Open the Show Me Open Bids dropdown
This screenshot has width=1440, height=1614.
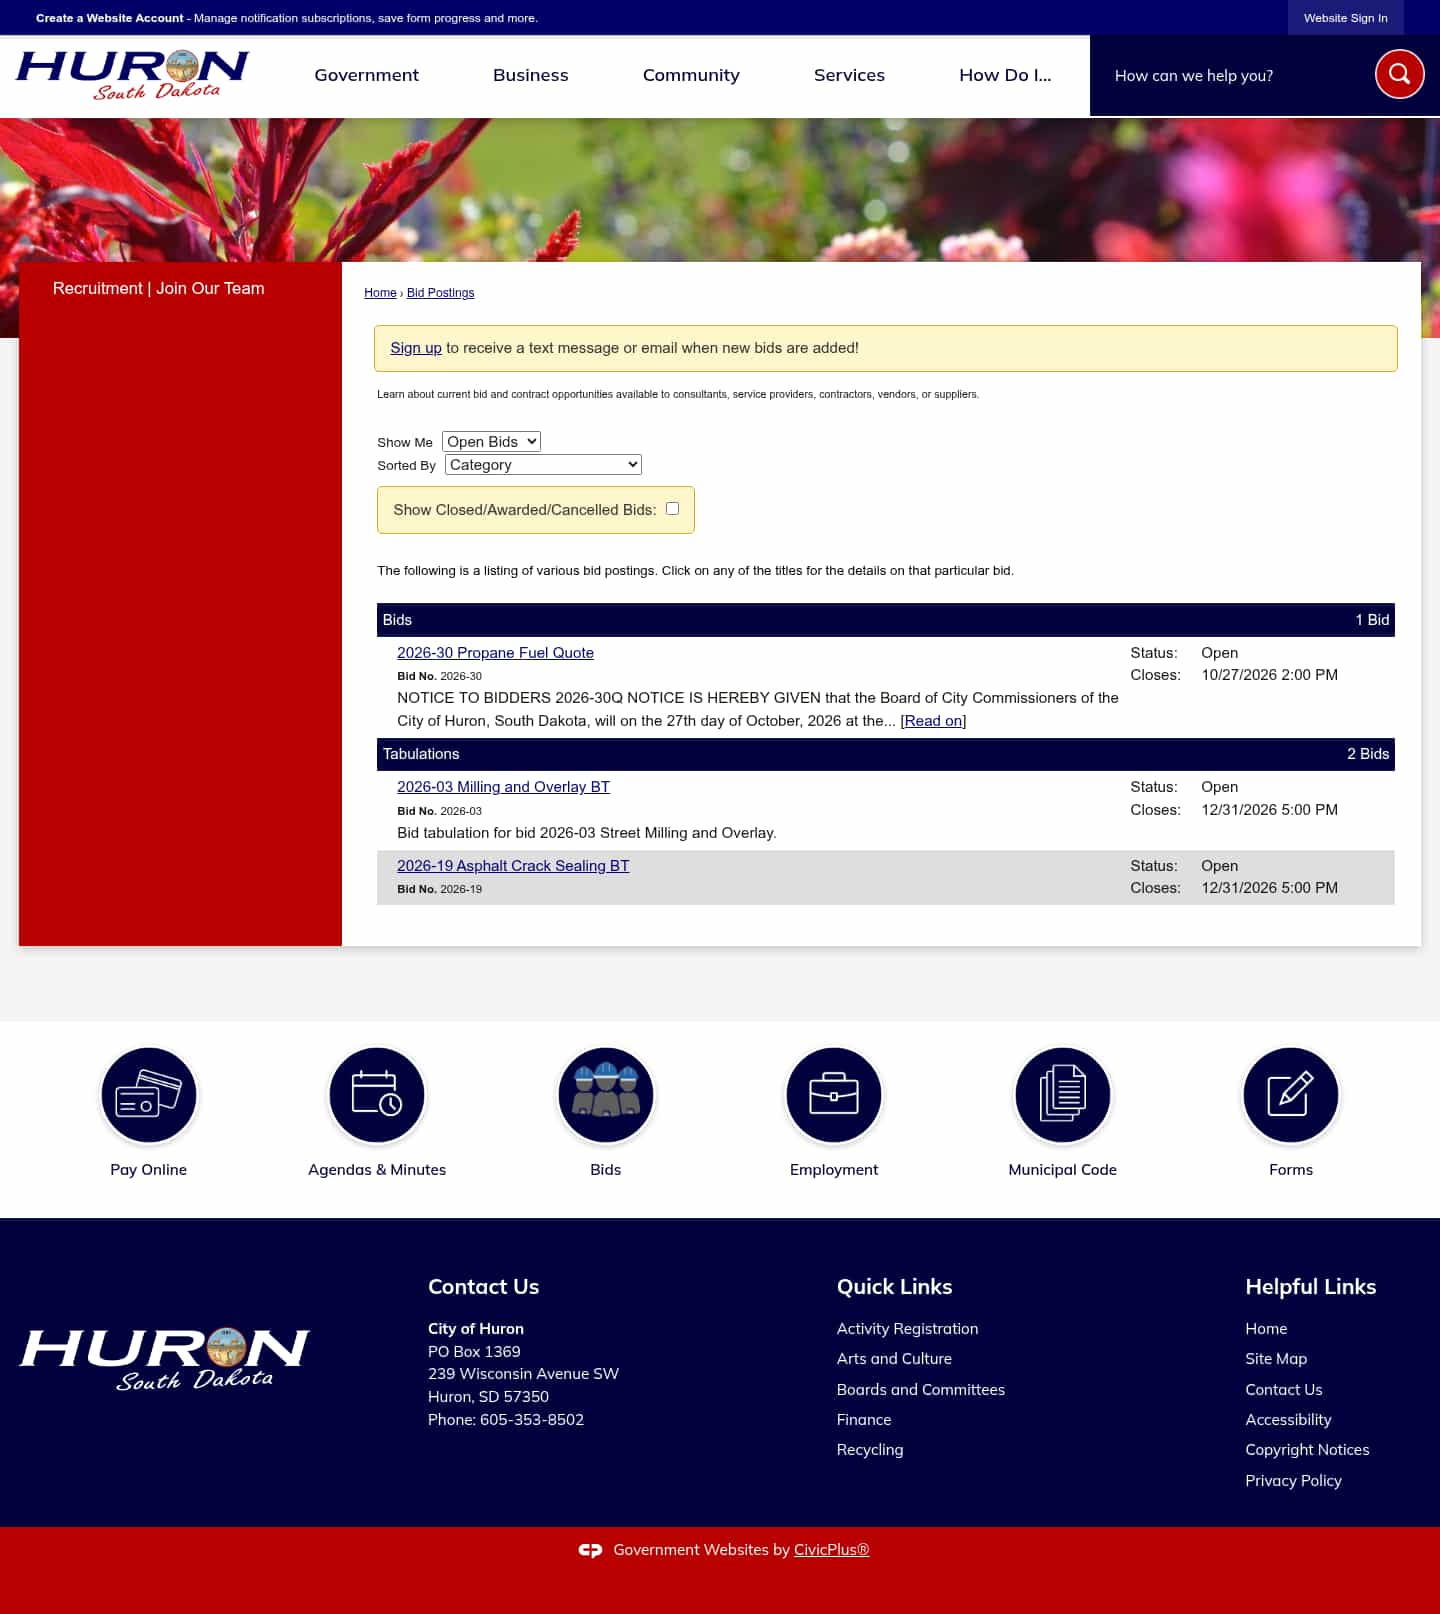point(491,441)
